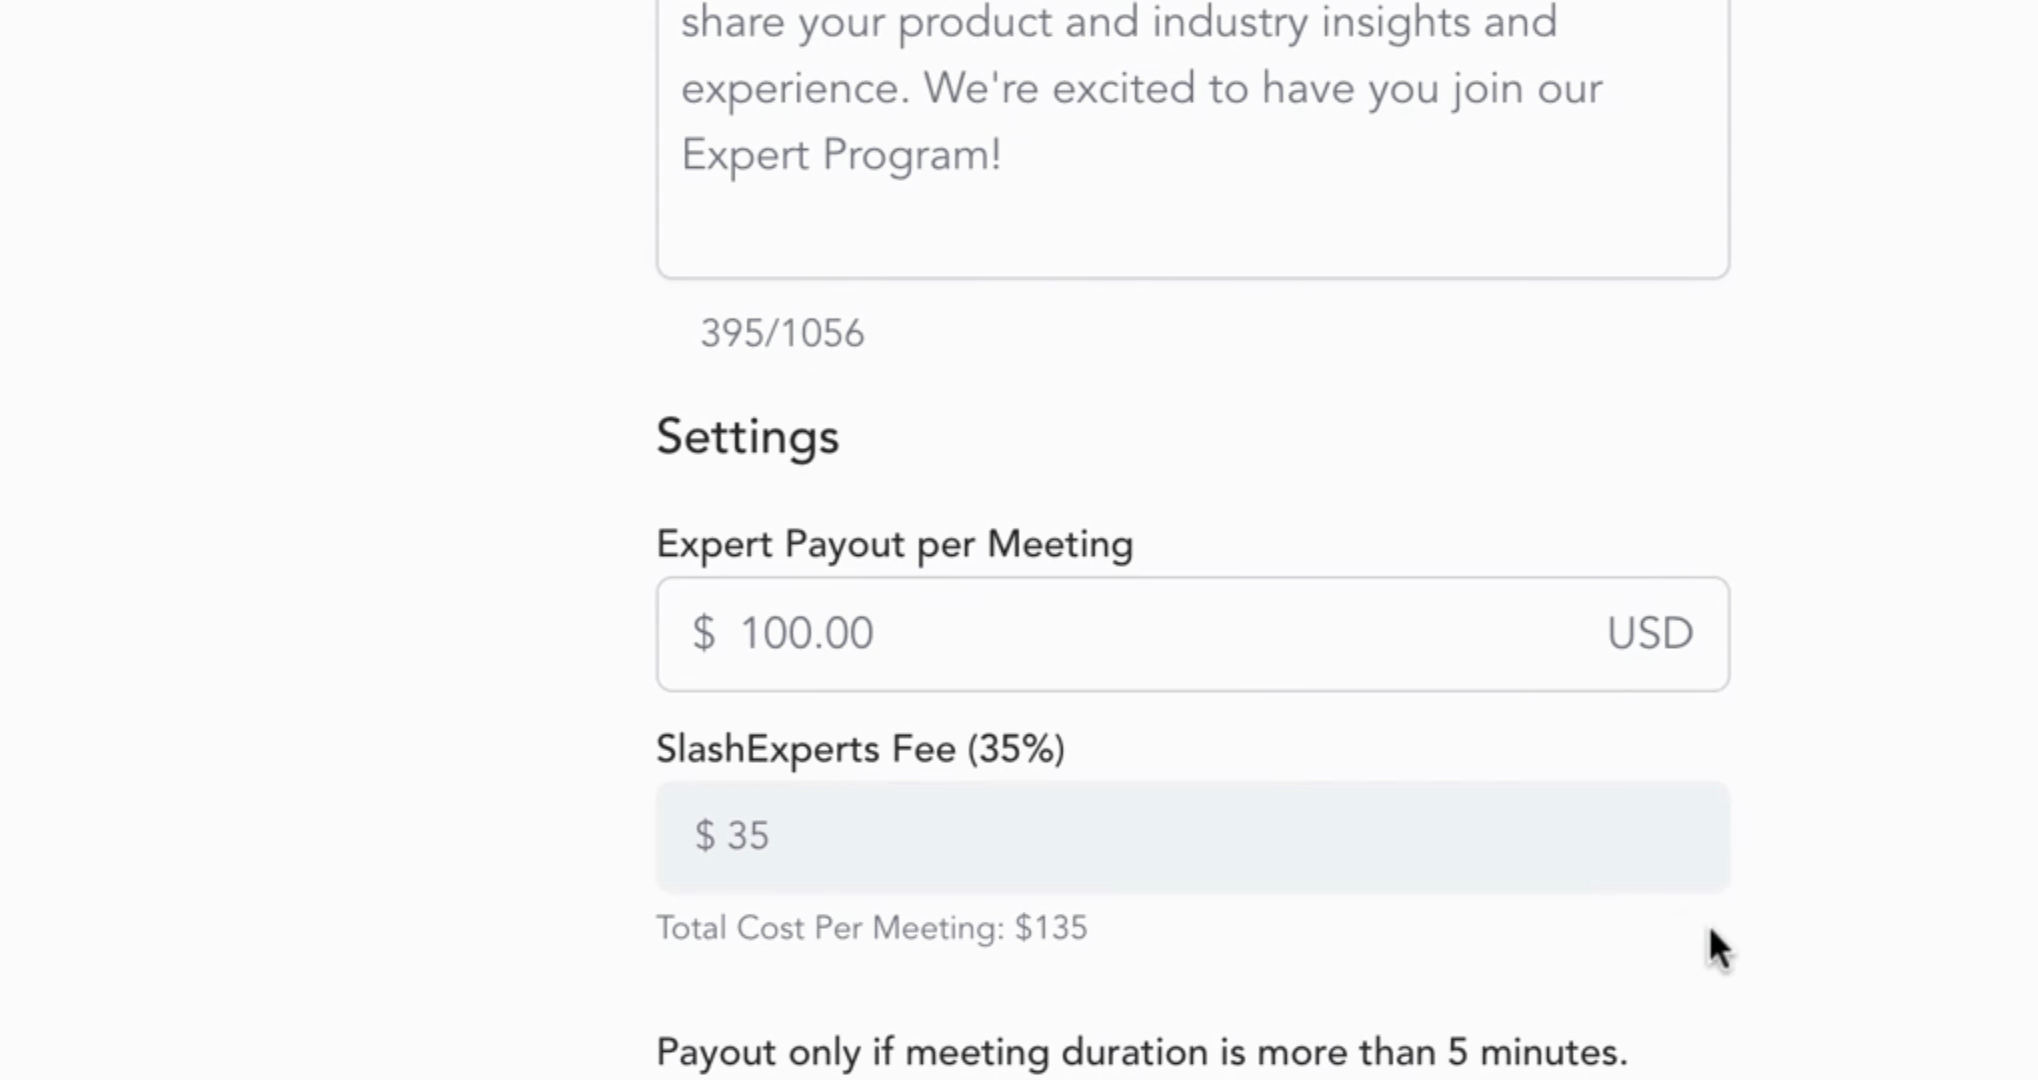
Task: Click the 'share your product' line in message
Action: (1118, 23)
